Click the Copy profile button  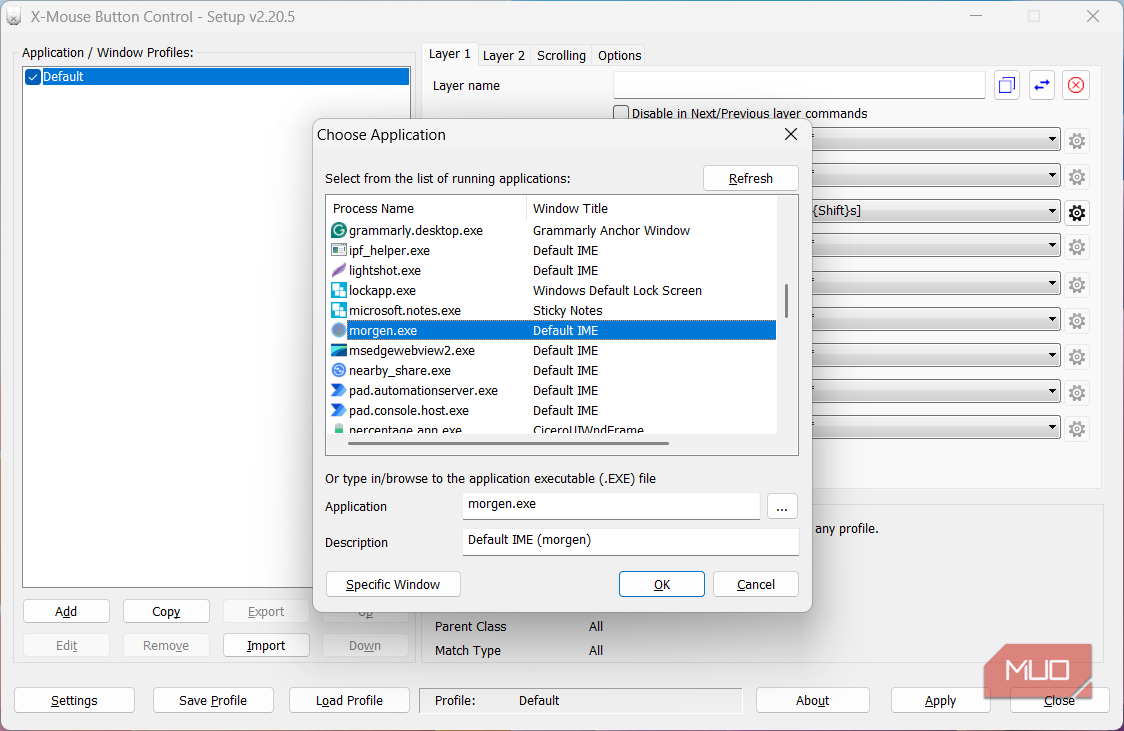(166, 611)
